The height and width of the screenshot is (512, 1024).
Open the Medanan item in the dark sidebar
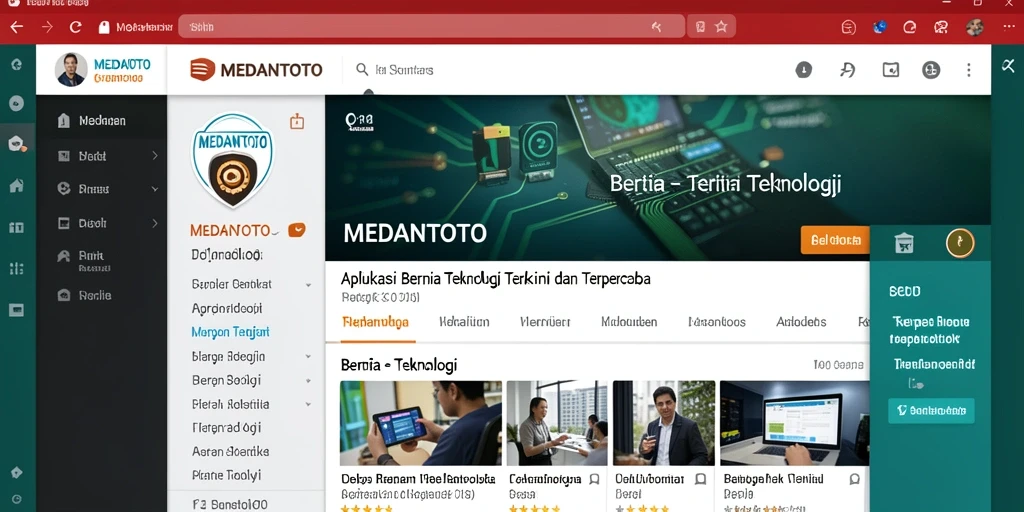[101, 121]
